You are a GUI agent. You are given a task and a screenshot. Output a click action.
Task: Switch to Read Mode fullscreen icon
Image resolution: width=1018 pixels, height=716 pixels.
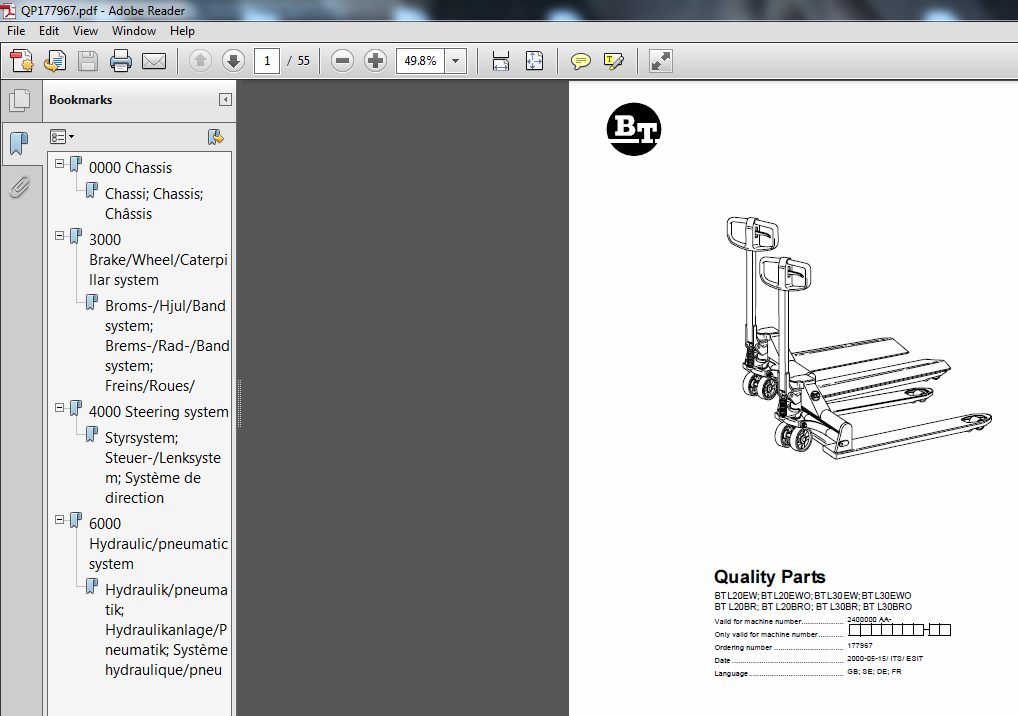click(x=661, y=61)
